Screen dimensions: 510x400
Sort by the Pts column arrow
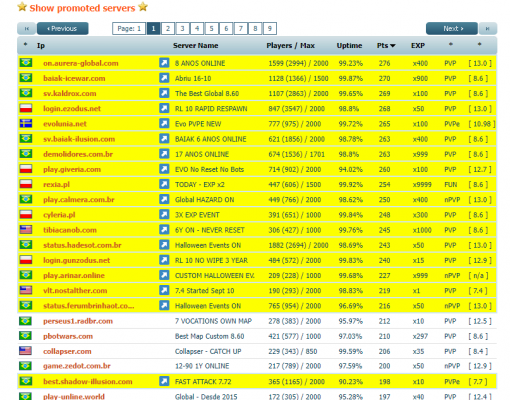(393, 46)
